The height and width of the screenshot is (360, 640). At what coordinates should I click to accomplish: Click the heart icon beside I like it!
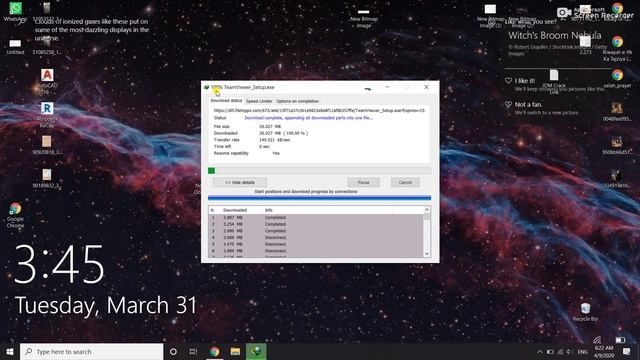click(x=508, y=81)
